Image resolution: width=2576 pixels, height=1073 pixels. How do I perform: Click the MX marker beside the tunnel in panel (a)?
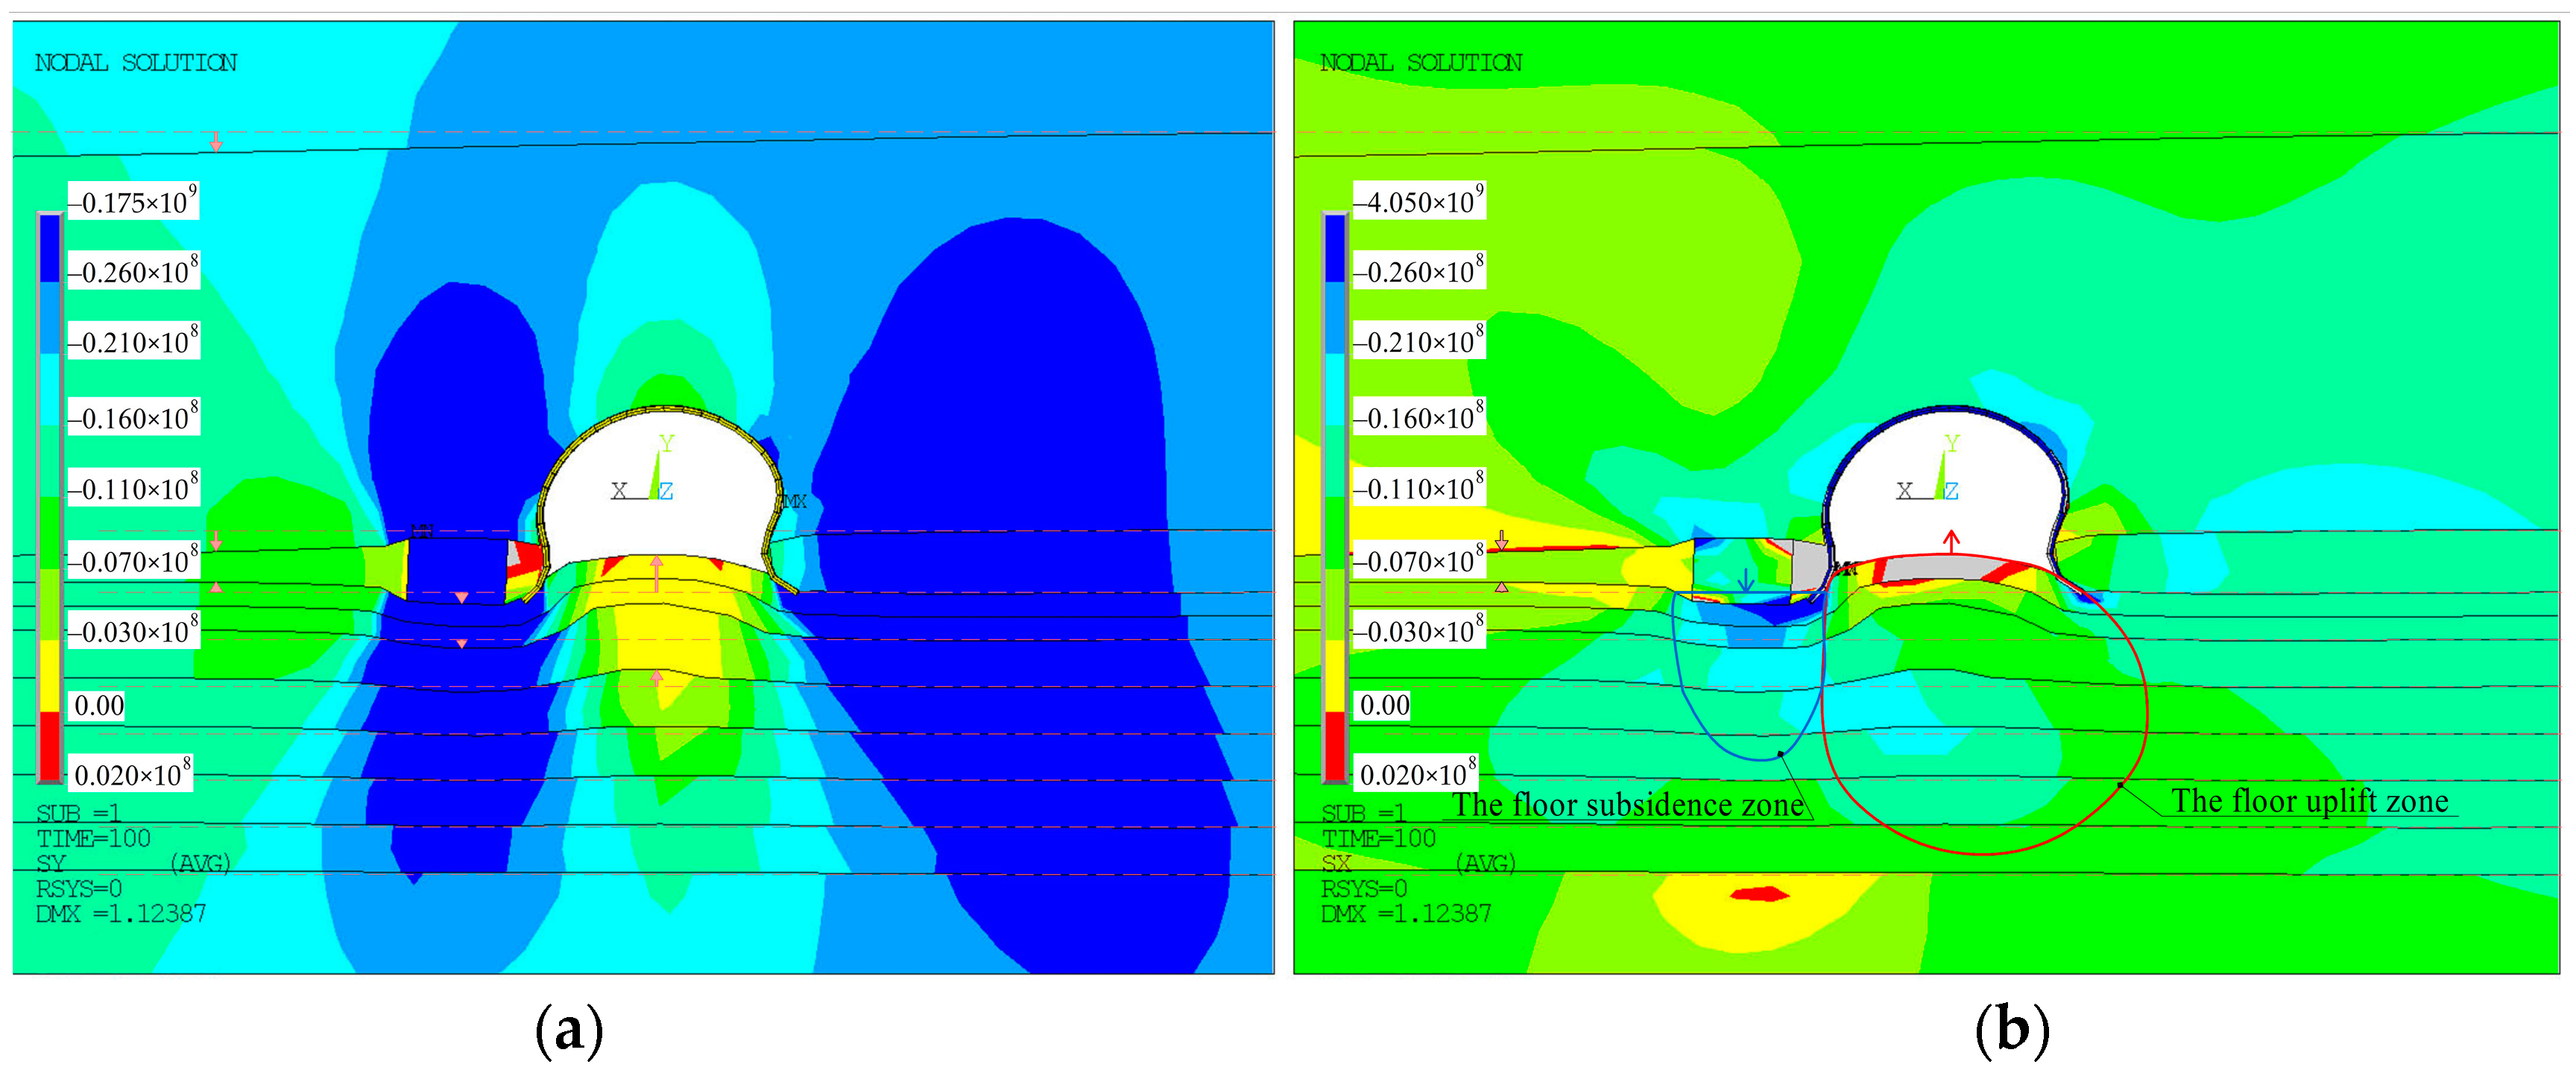click(794, 501)
